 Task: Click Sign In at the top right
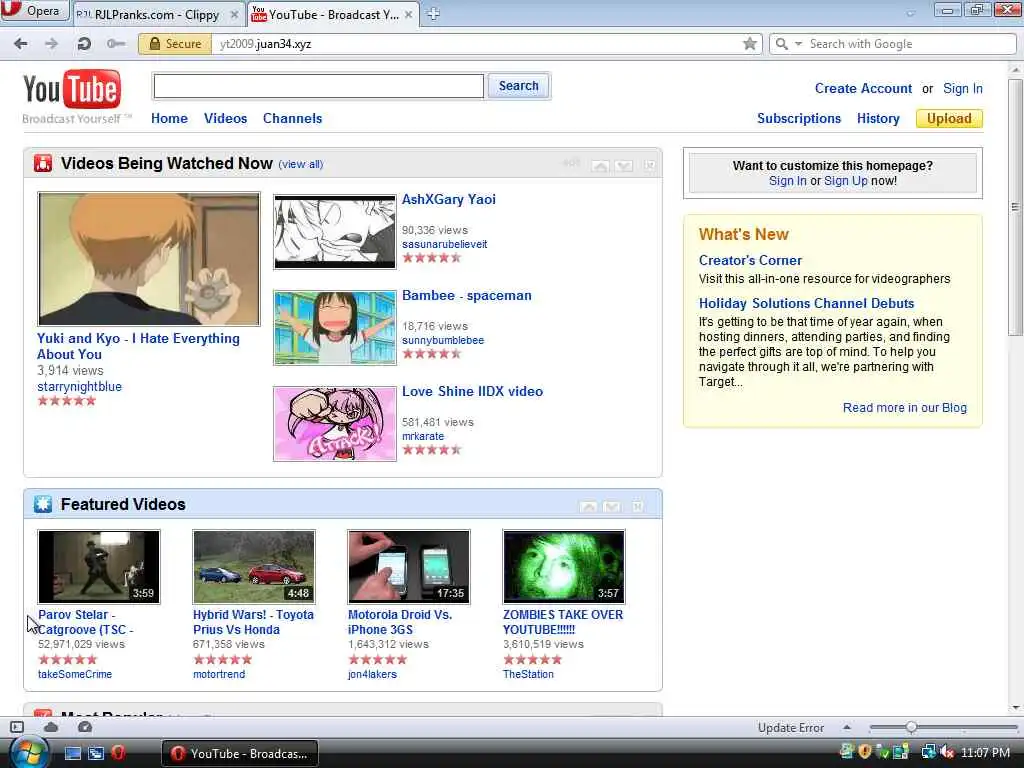963,88
